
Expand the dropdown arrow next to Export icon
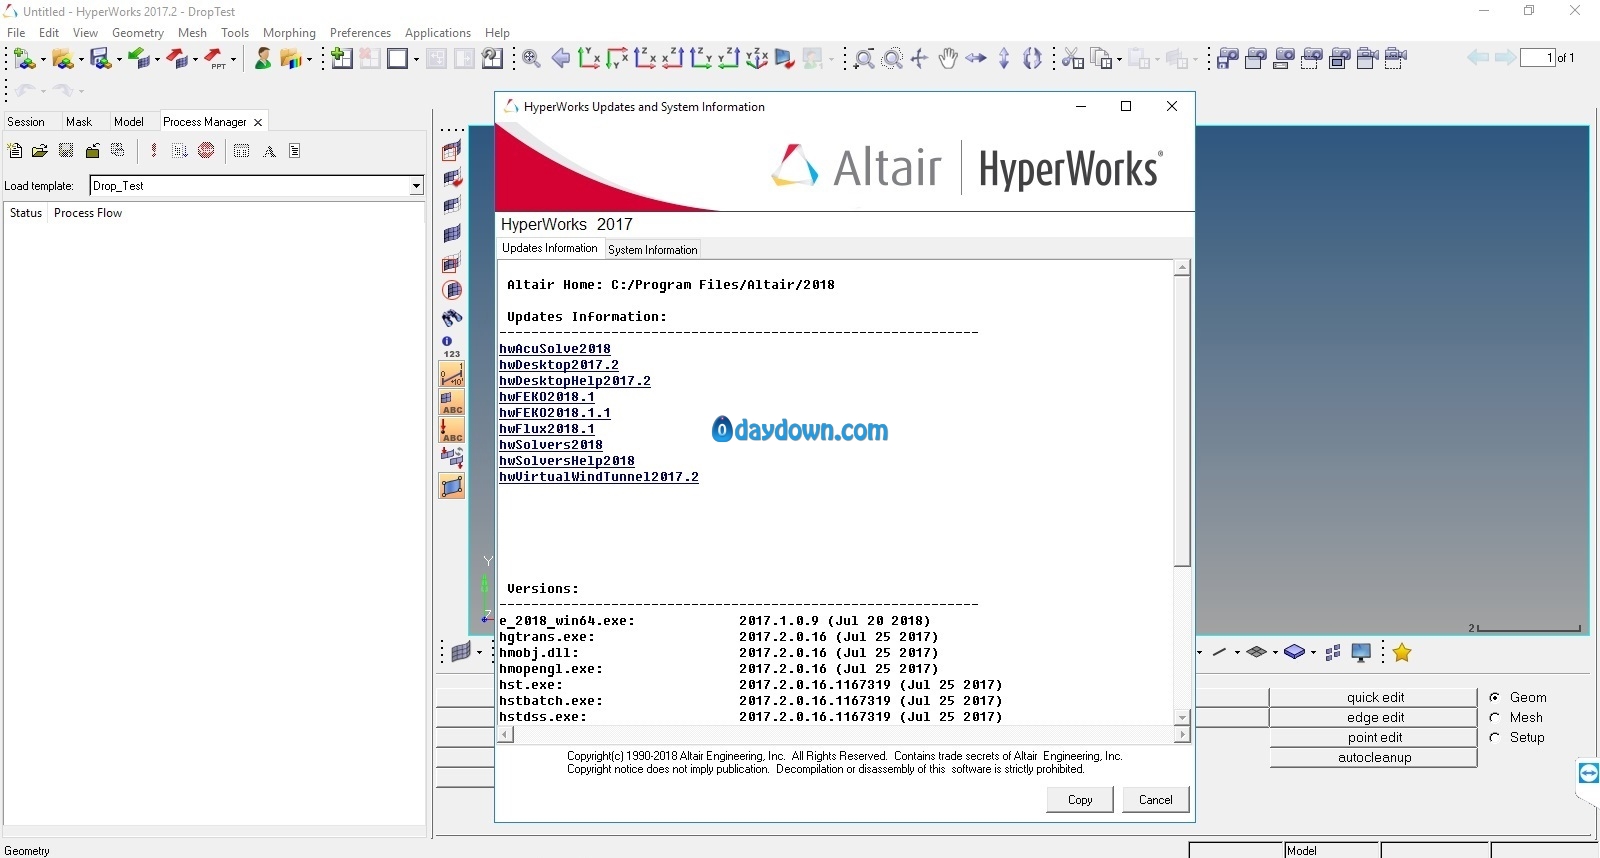click(x=195, y=60)
